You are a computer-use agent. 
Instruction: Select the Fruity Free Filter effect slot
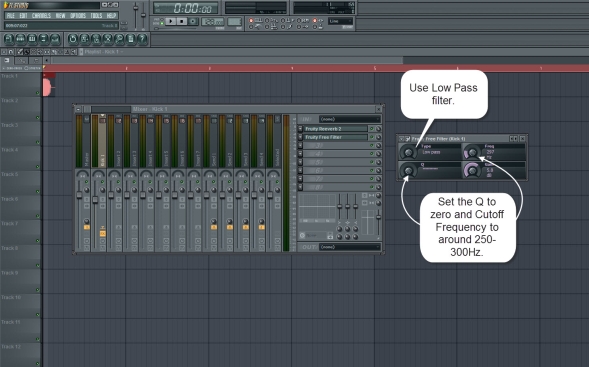pos(335,137)
